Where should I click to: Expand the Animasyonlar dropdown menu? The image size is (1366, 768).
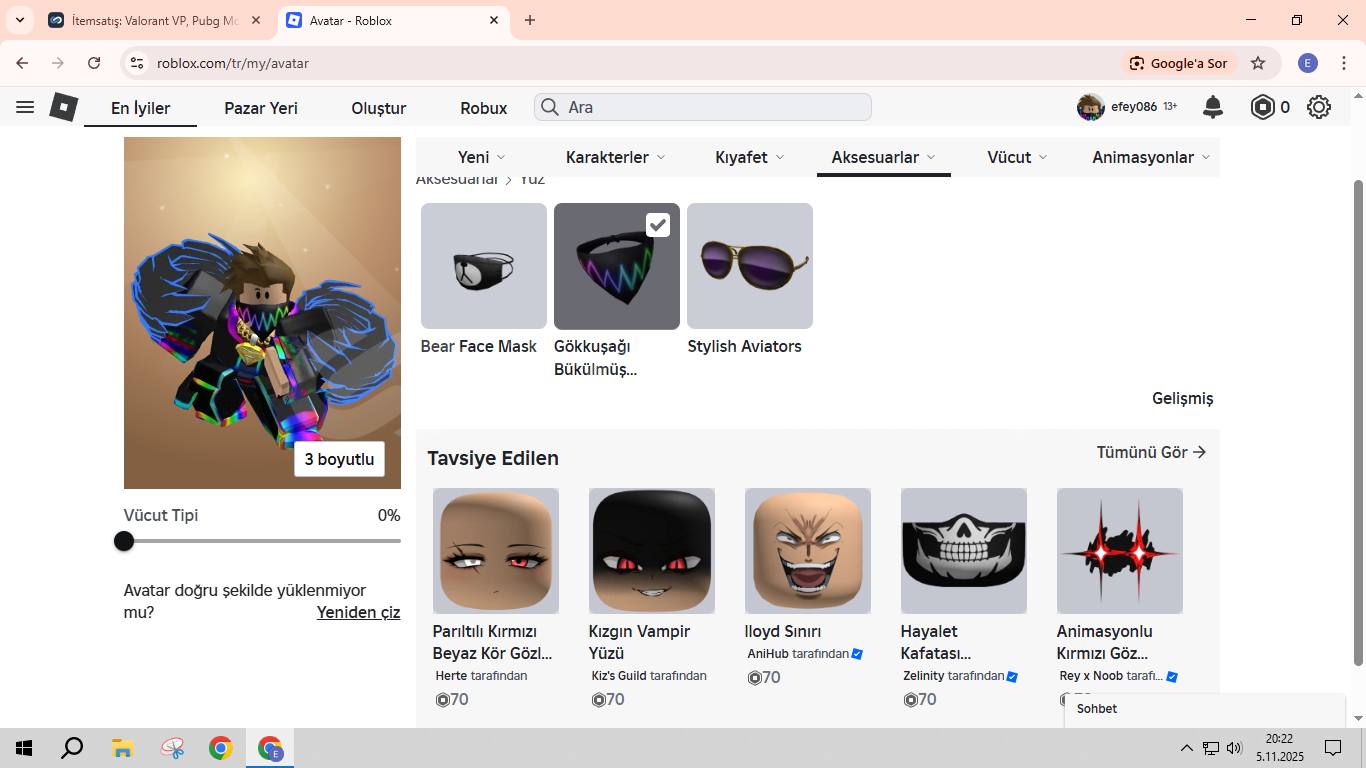point(1151,157)
